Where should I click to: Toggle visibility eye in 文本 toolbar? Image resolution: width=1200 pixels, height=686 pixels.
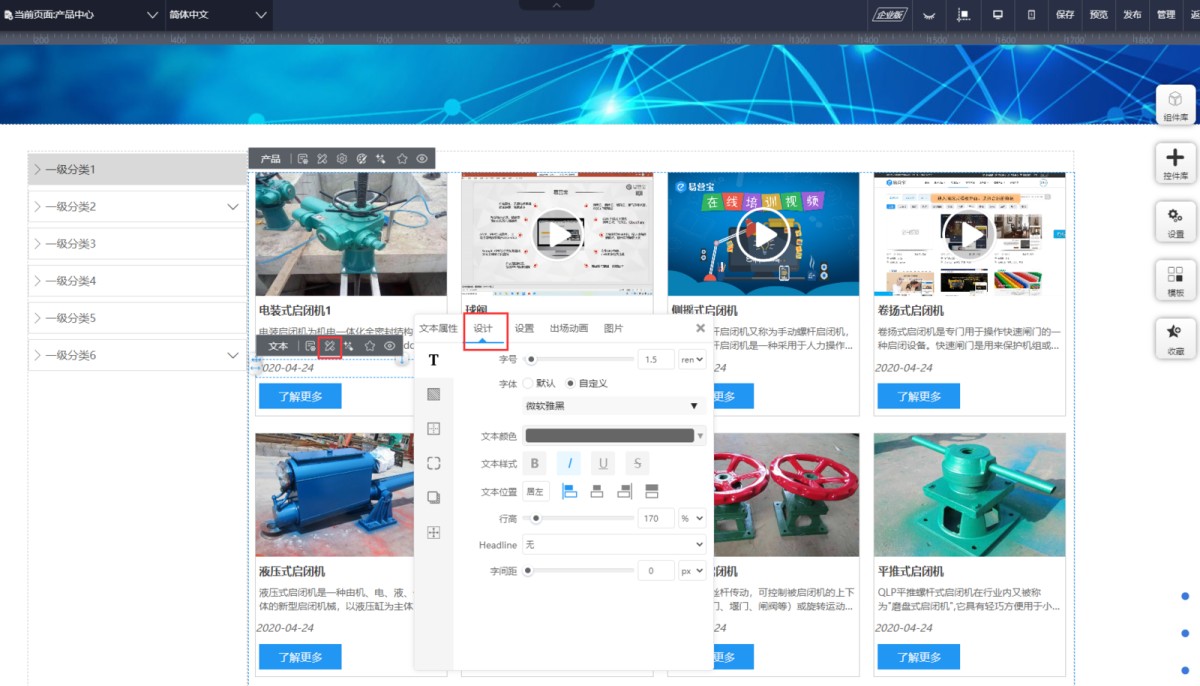(x=390, y=346)
